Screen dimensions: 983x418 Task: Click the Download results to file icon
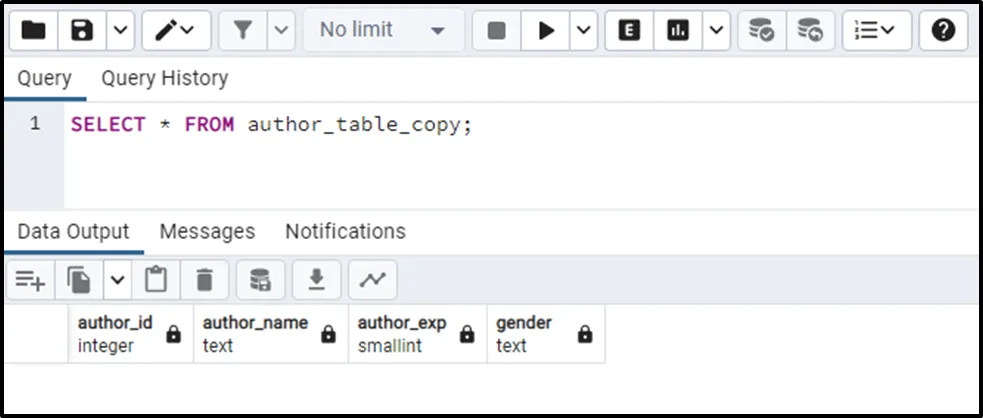pos(316,281)
